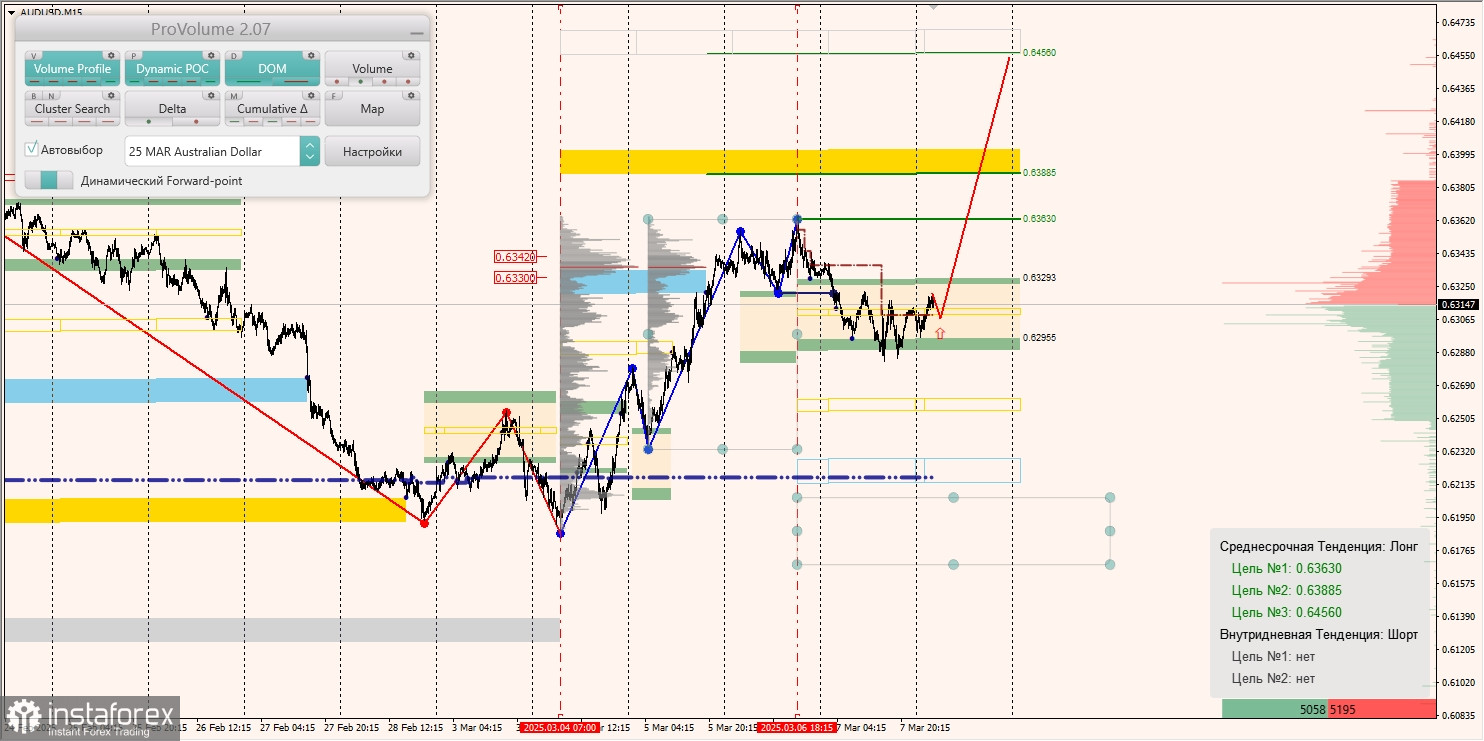This screenshot has width=1484, height=741.
Task: Click the M hotkey tag on Cumulative Δ
Action: 234,96
